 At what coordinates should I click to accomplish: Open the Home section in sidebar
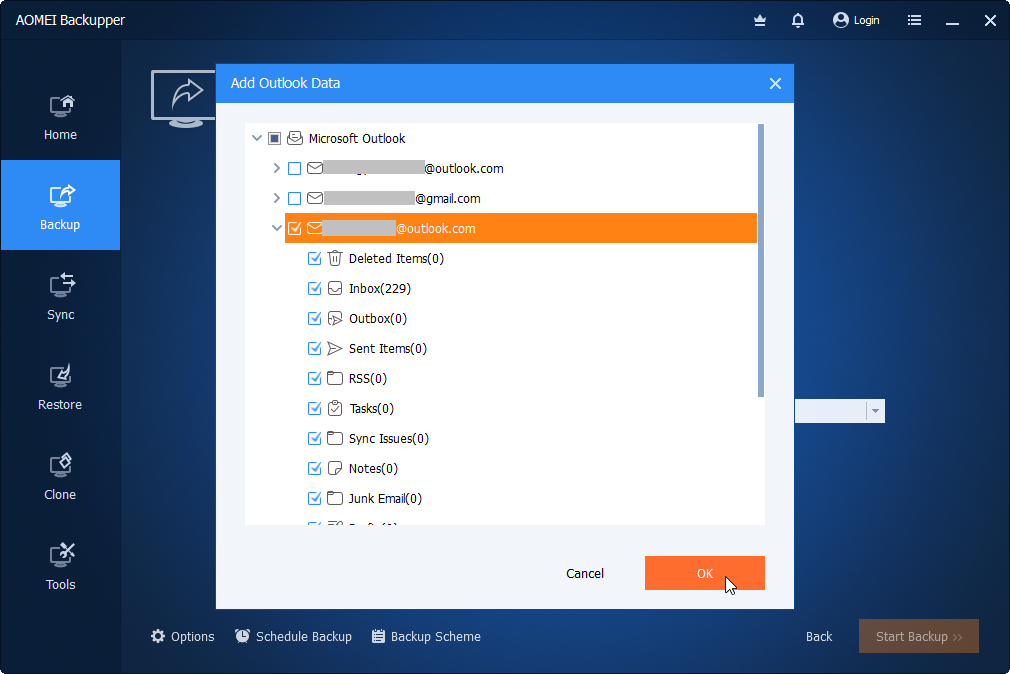pos(60,117)
